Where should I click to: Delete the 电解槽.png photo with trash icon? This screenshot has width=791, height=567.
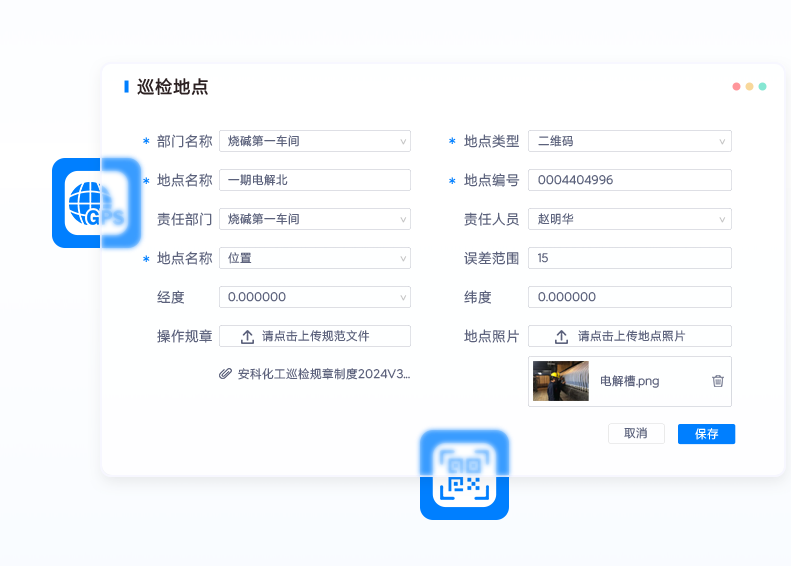click(x=717, y=381)
